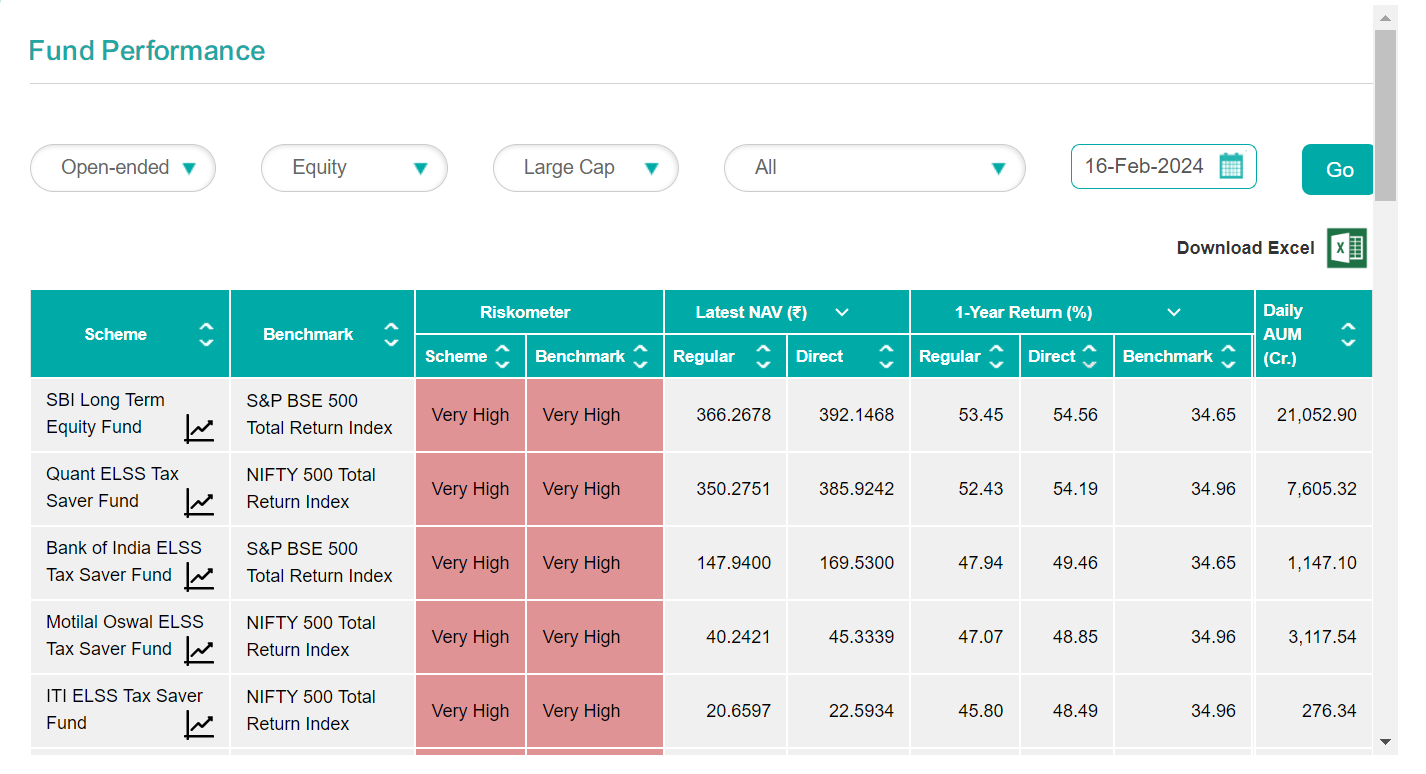1426x774 pixels.
Task: Click NAV value 147.9400
Action: pos(733,563)
